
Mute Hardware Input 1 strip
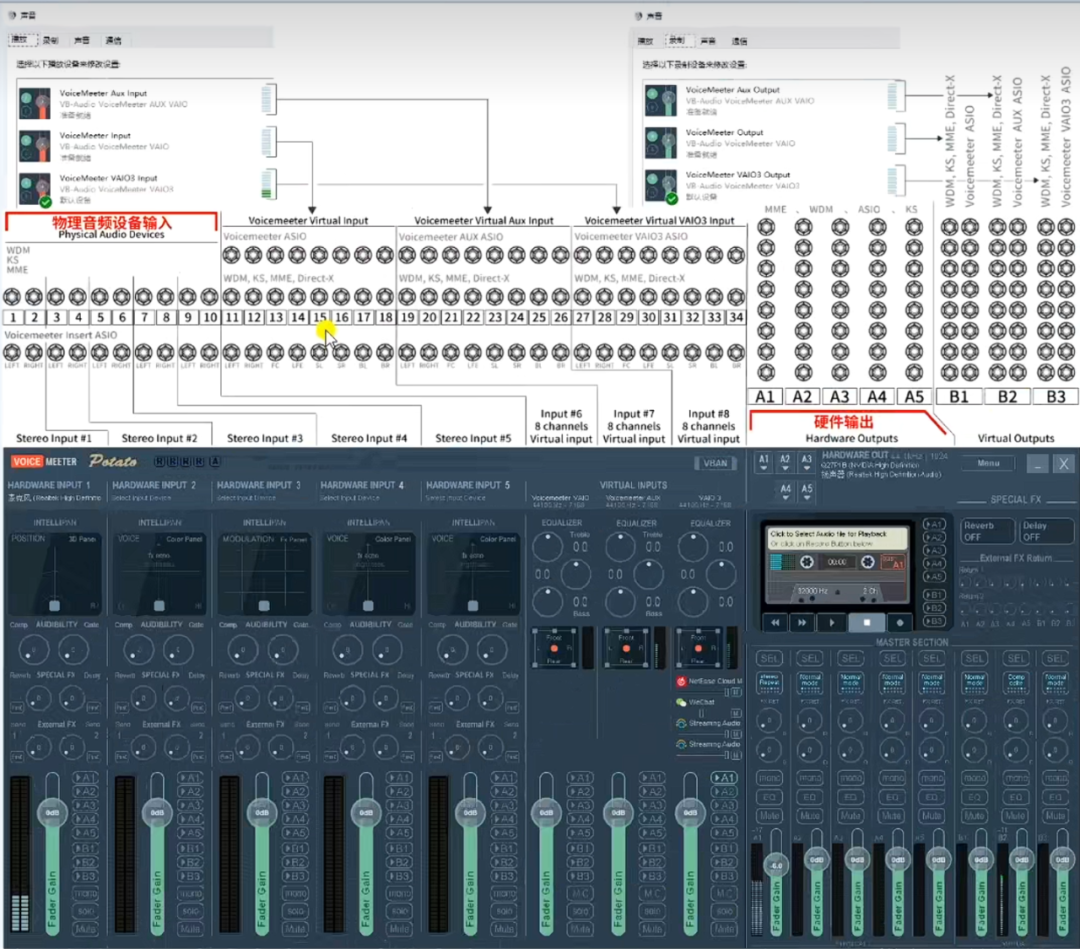point(86,928)
